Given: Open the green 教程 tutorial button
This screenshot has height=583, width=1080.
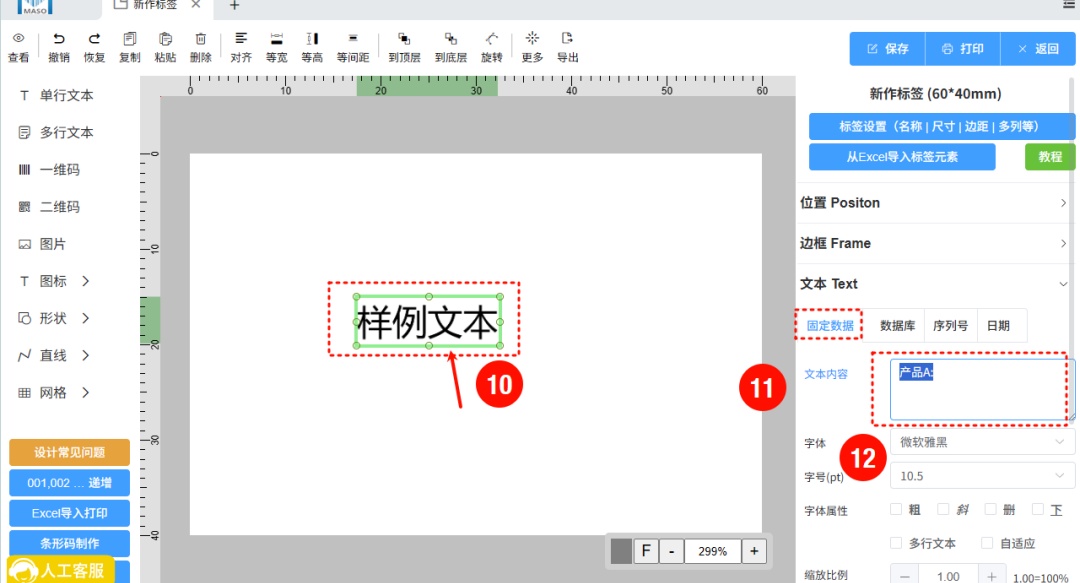Looking at the screenshot, I should click(x=1050, y=157).
